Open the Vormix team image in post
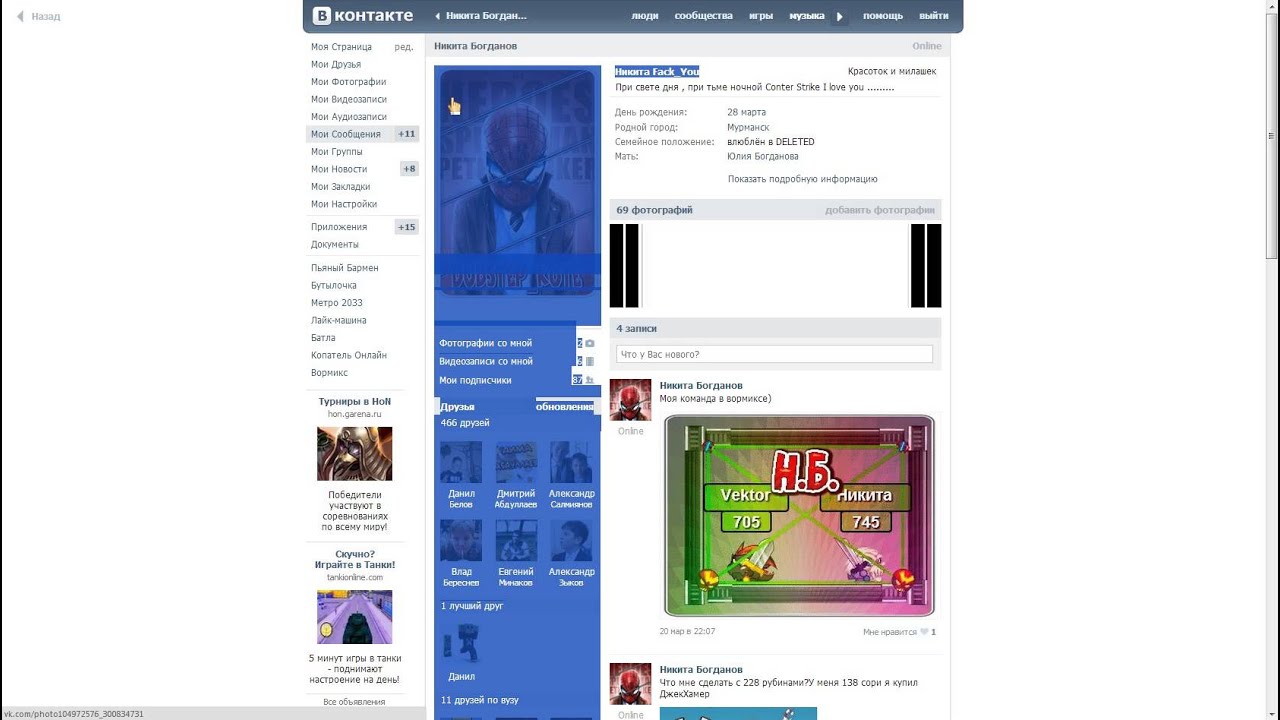Image resolution: width=1280 pixels, height=720 pixels. click(x=799, y=516)
